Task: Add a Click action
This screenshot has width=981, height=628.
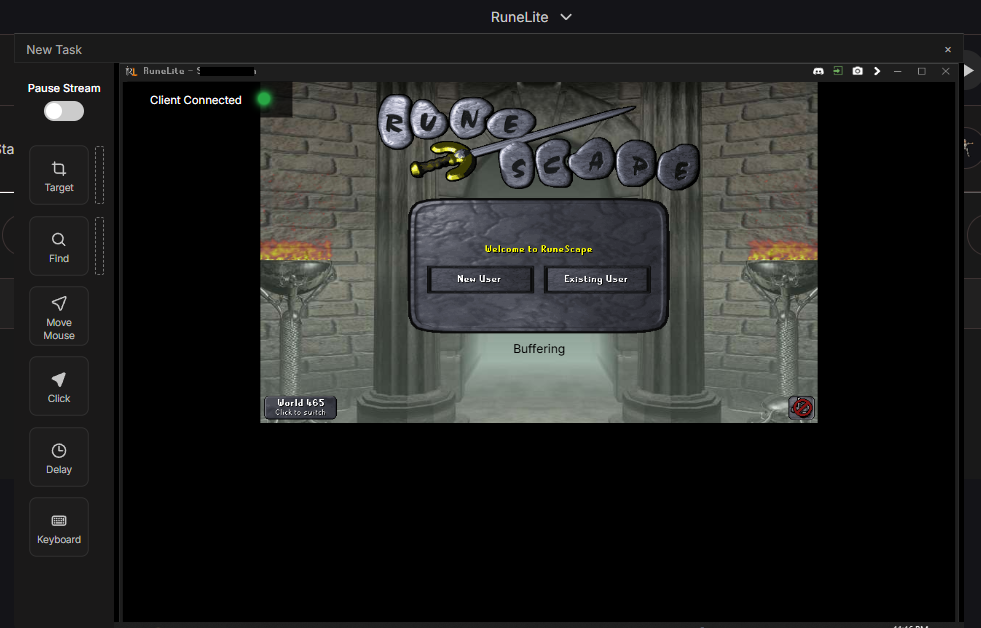Action: pyautogui.click(x=59, y=386)
